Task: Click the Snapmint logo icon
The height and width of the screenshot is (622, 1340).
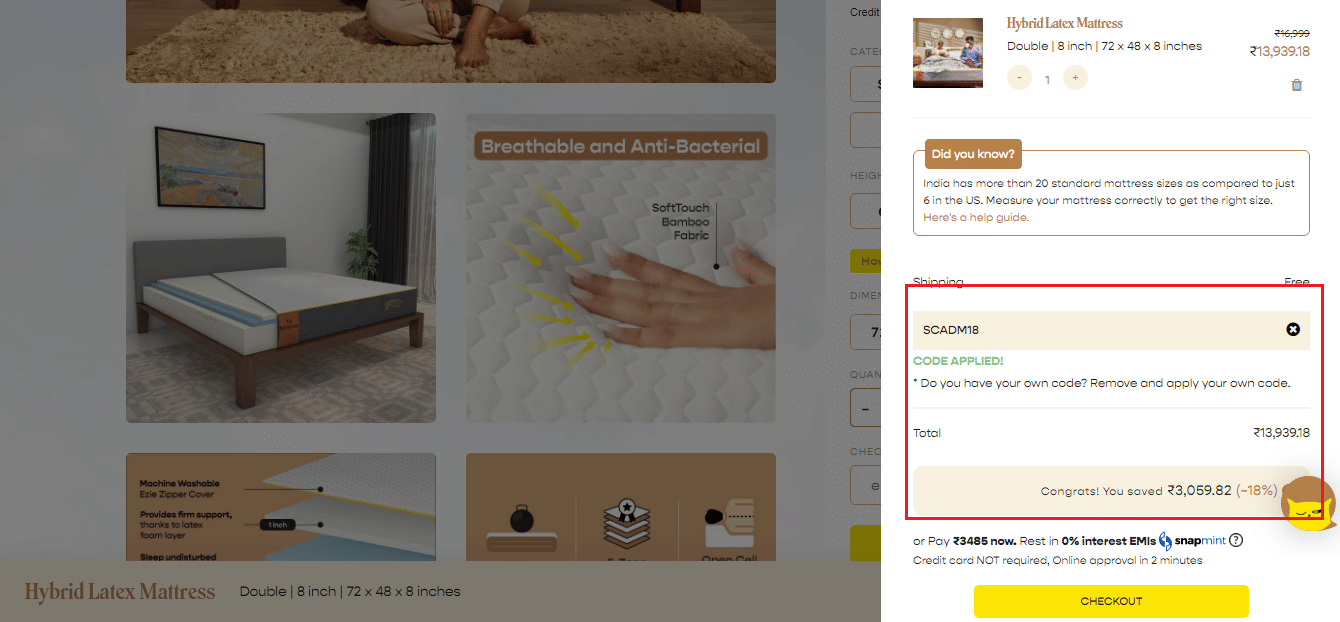Action: [x=1166, y=541]
